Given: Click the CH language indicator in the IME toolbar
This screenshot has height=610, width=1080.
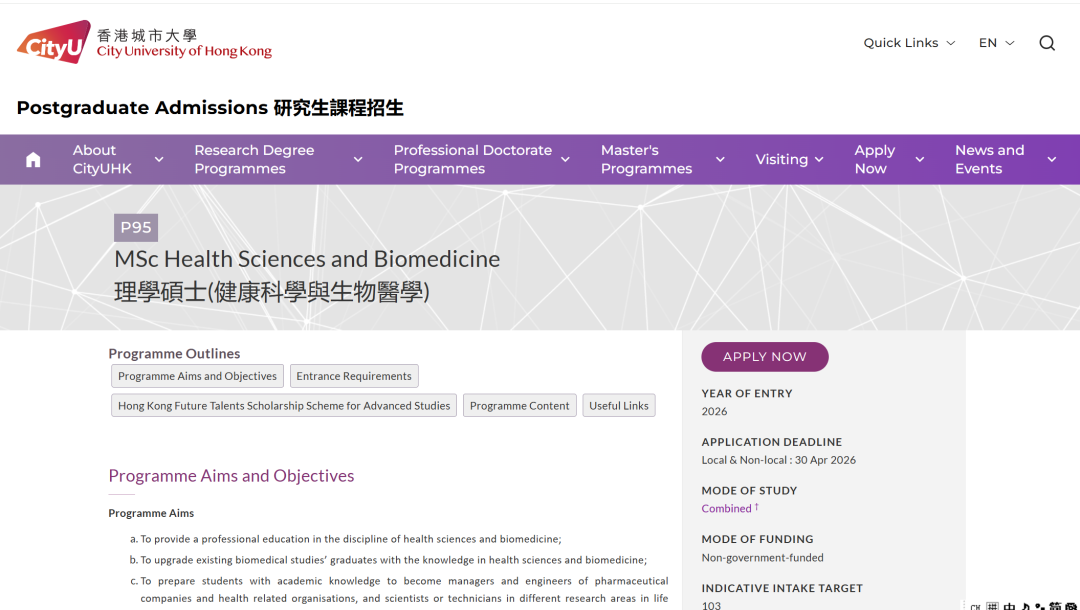Looking at the screenshot, I should click(x=976, y=604).
